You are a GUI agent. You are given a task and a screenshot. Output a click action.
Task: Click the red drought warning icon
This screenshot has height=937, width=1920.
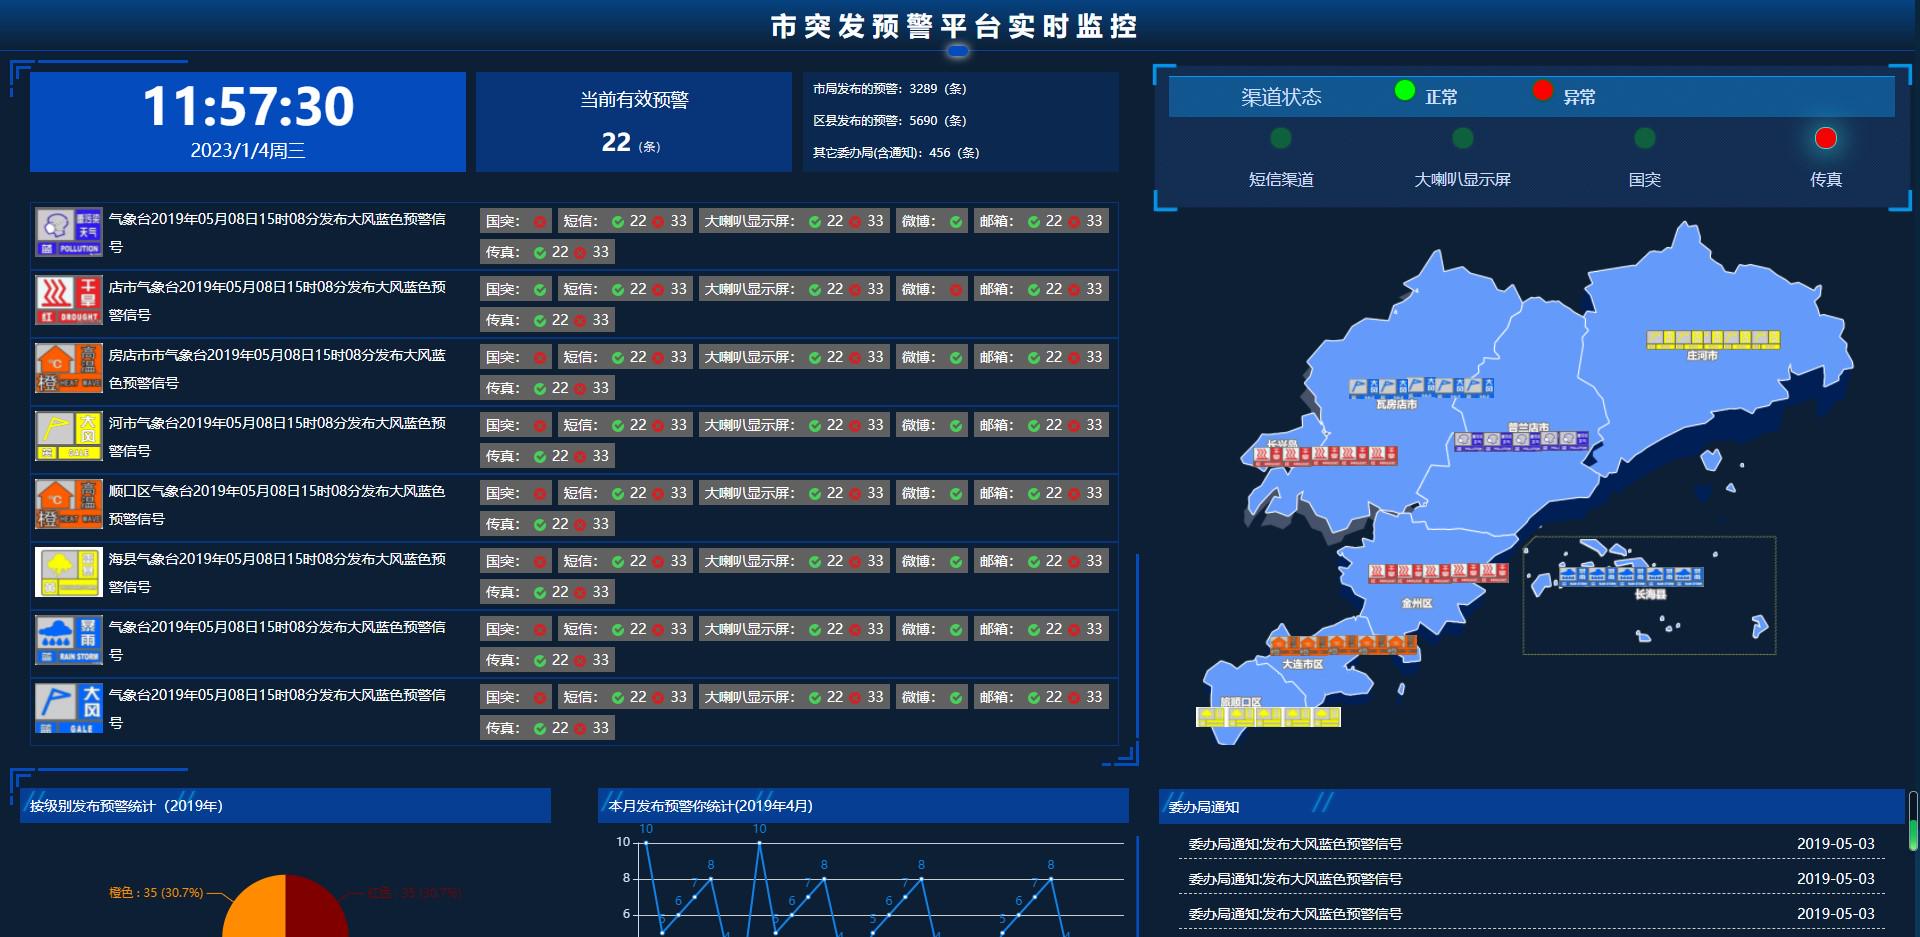(x=69, y=300)
